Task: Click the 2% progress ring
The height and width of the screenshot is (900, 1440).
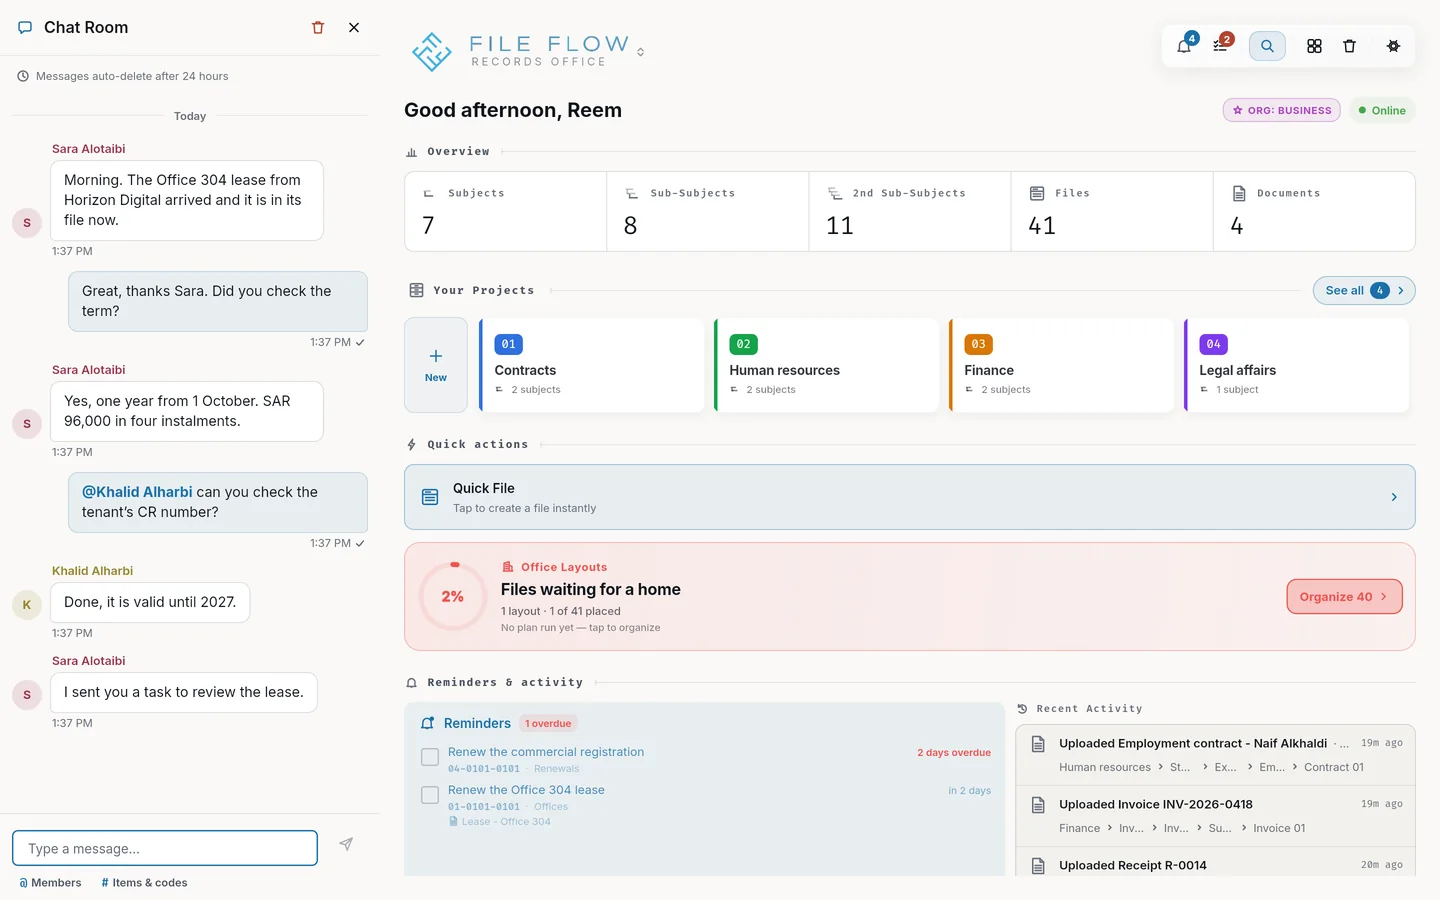Action: click(453, 597)
